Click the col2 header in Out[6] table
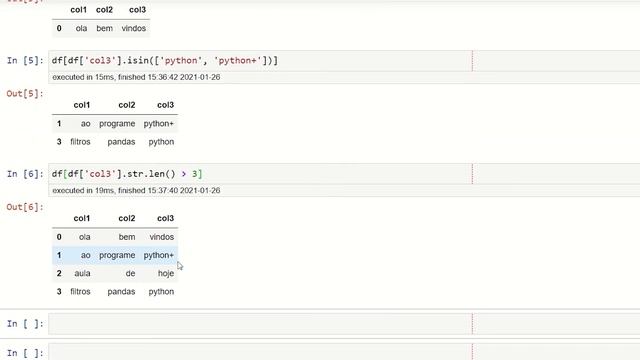Image resolution: width=640 pixels, height=360 pixels. (x=127, y=218)
